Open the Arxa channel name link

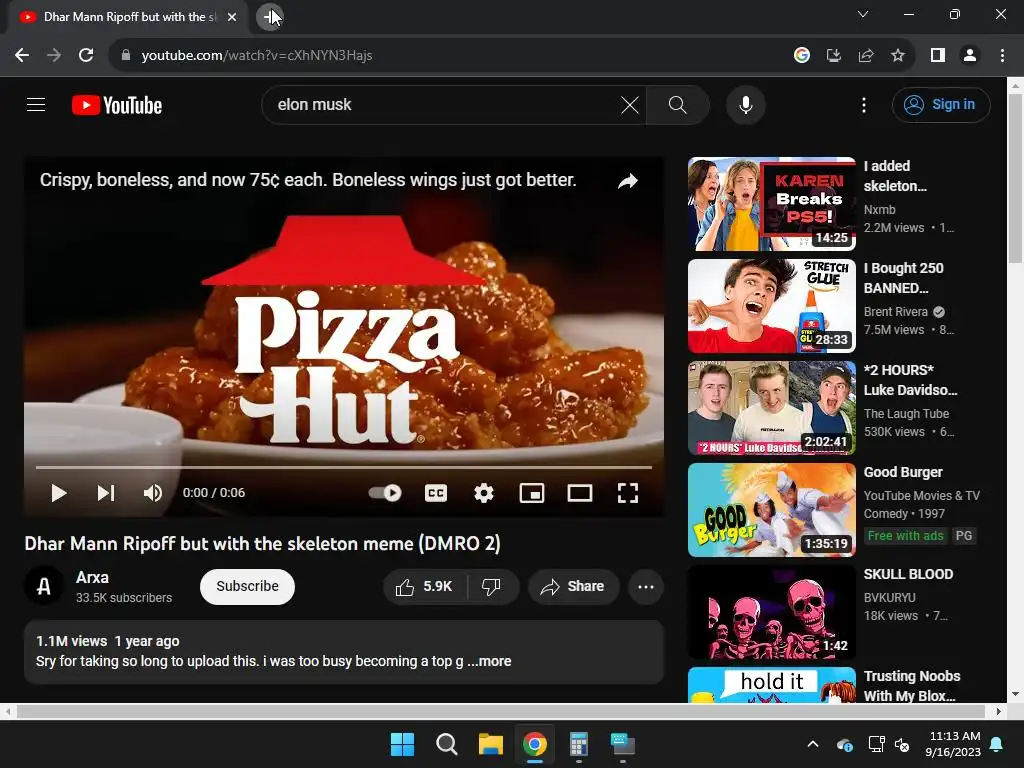(92, 577)
